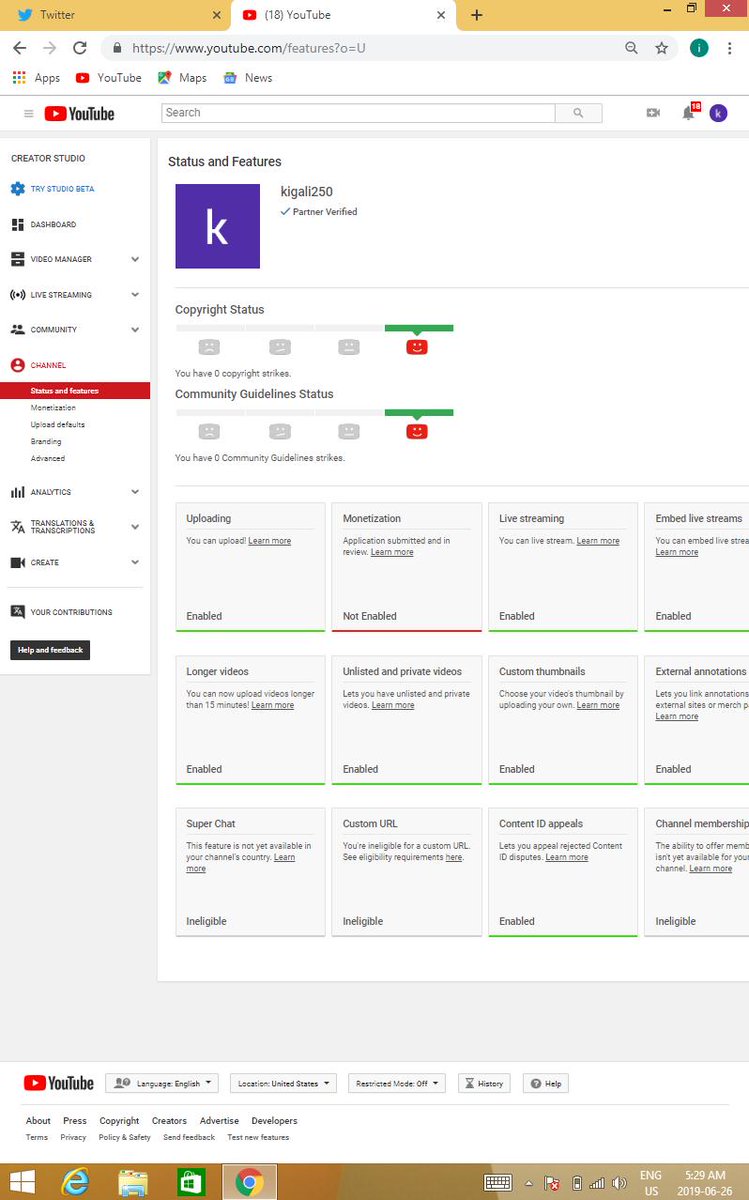
Task: Open the Windows Start menu
Action: click(x=22, y=1183)
